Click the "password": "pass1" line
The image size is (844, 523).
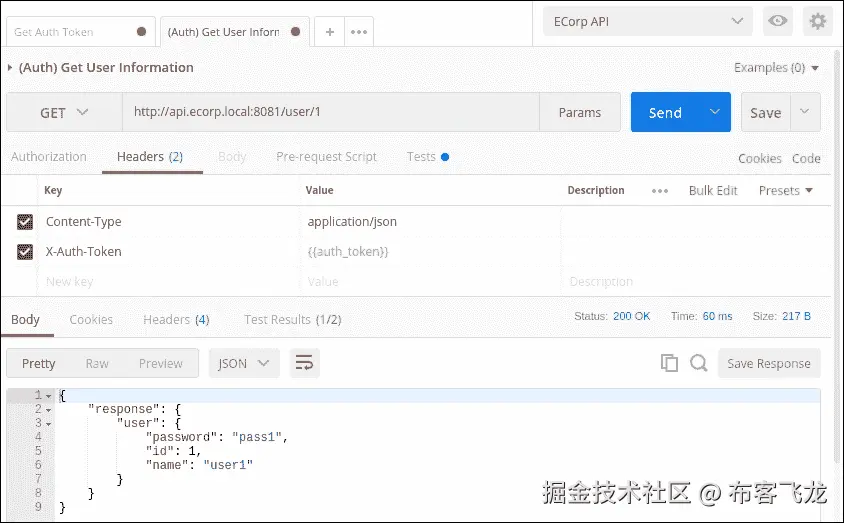[217, 437]
